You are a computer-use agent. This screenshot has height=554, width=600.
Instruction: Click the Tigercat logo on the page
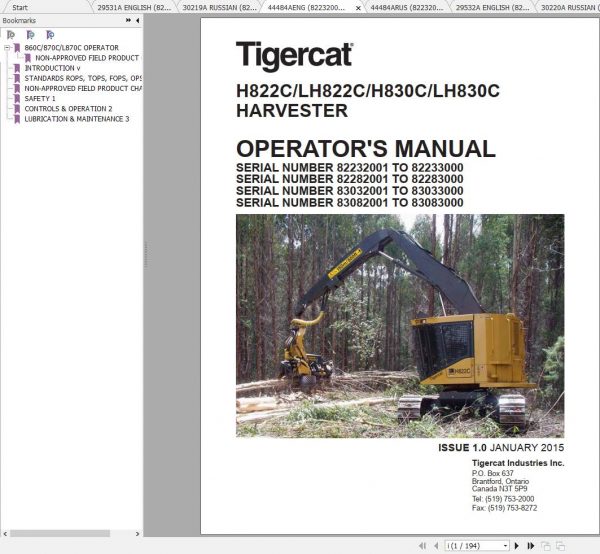point(294,56)
